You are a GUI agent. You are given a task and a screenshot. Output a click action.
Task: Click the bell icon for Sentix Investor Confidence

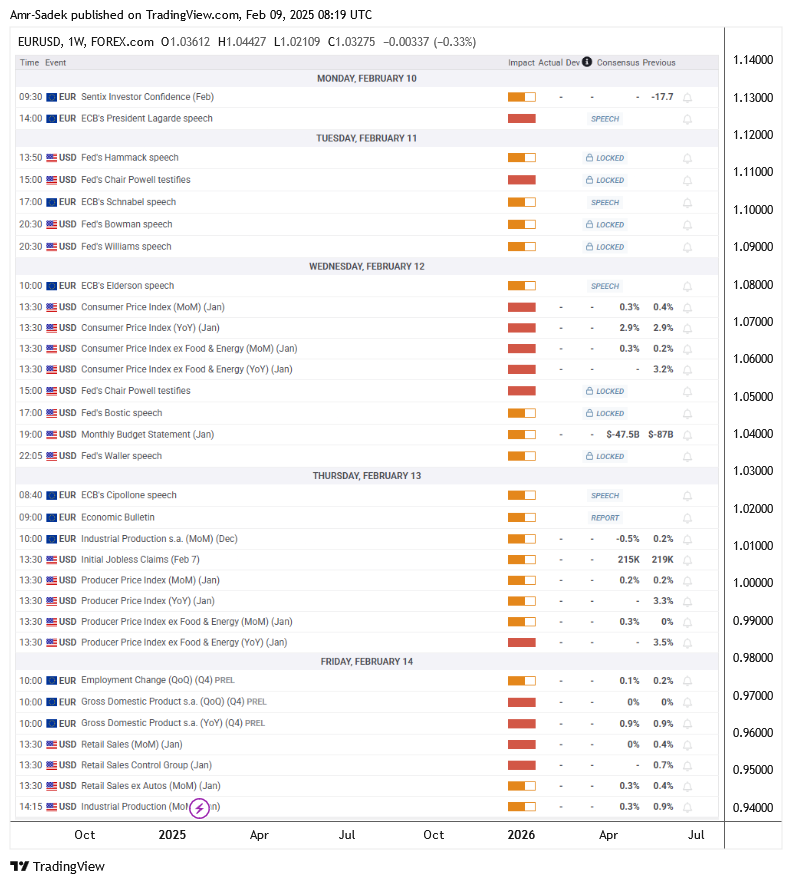click(x=687, y=98)
